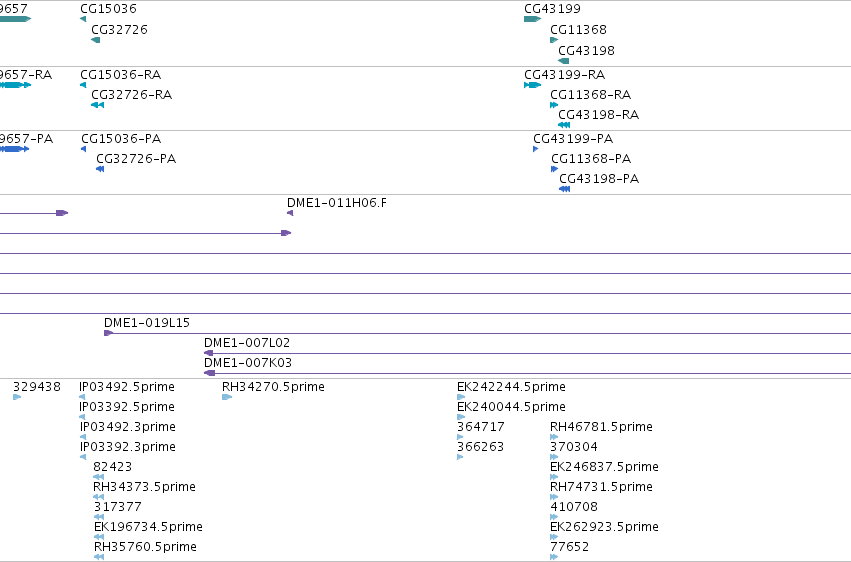The image size is (851, 562).
Task: Click EST 77652
Action: click(569, 546)
